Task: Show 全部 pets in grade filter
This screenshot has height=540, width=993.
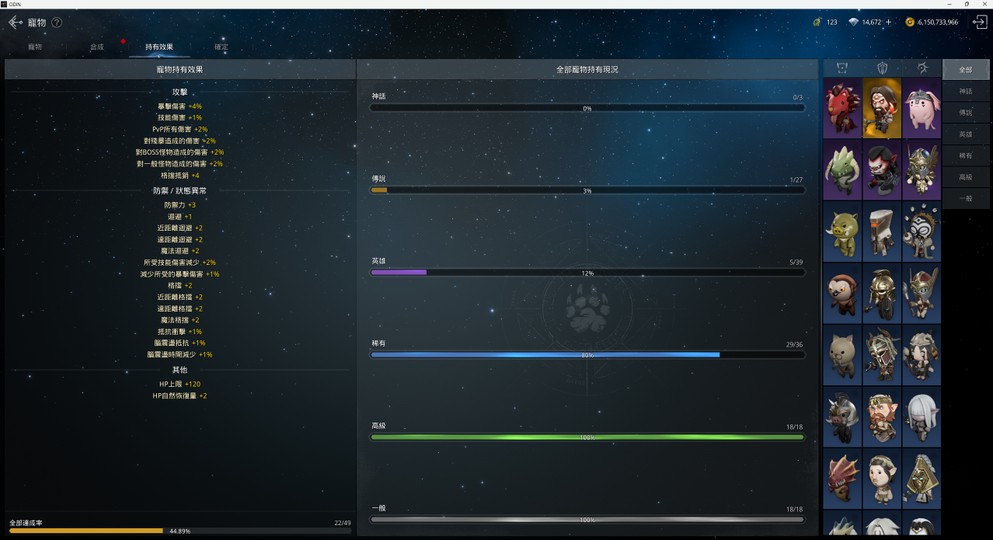Action: (x=965, y=70)
